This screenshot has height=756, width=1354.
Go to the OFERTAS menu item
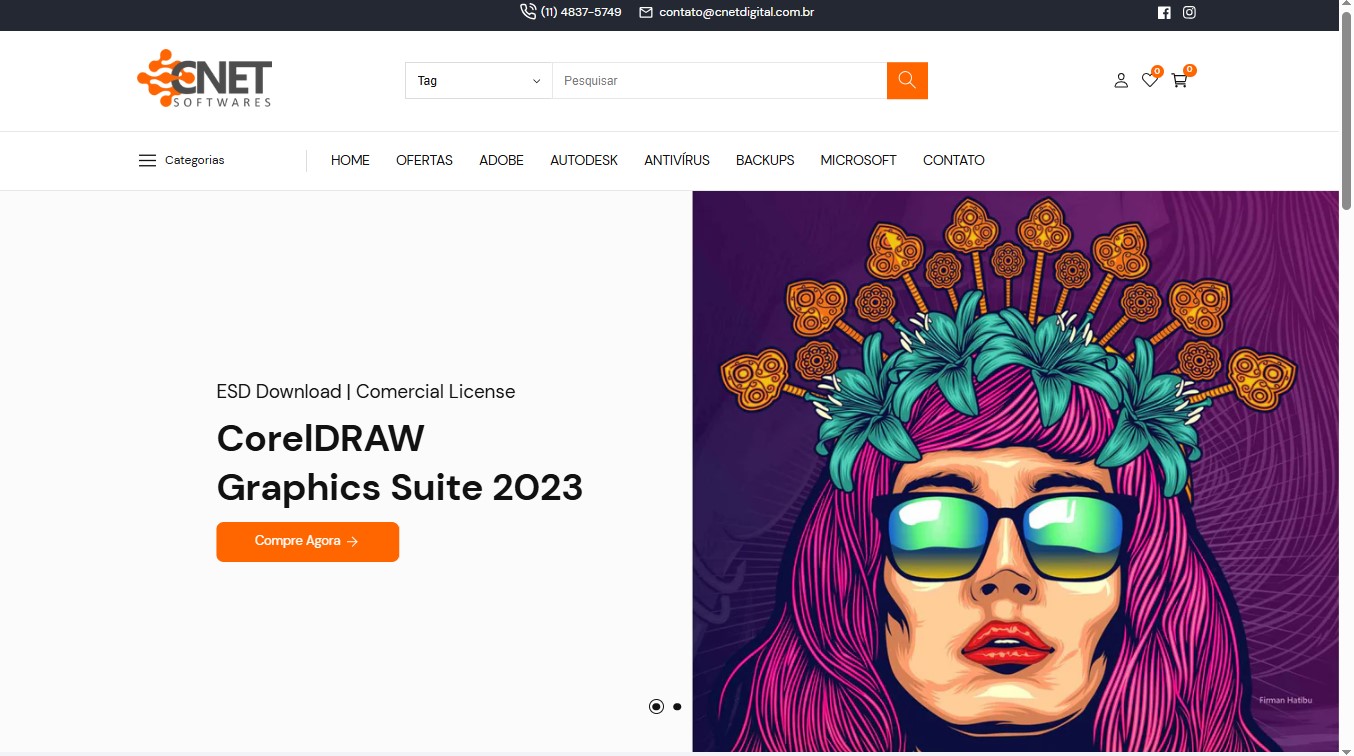[x=424, y=160]
